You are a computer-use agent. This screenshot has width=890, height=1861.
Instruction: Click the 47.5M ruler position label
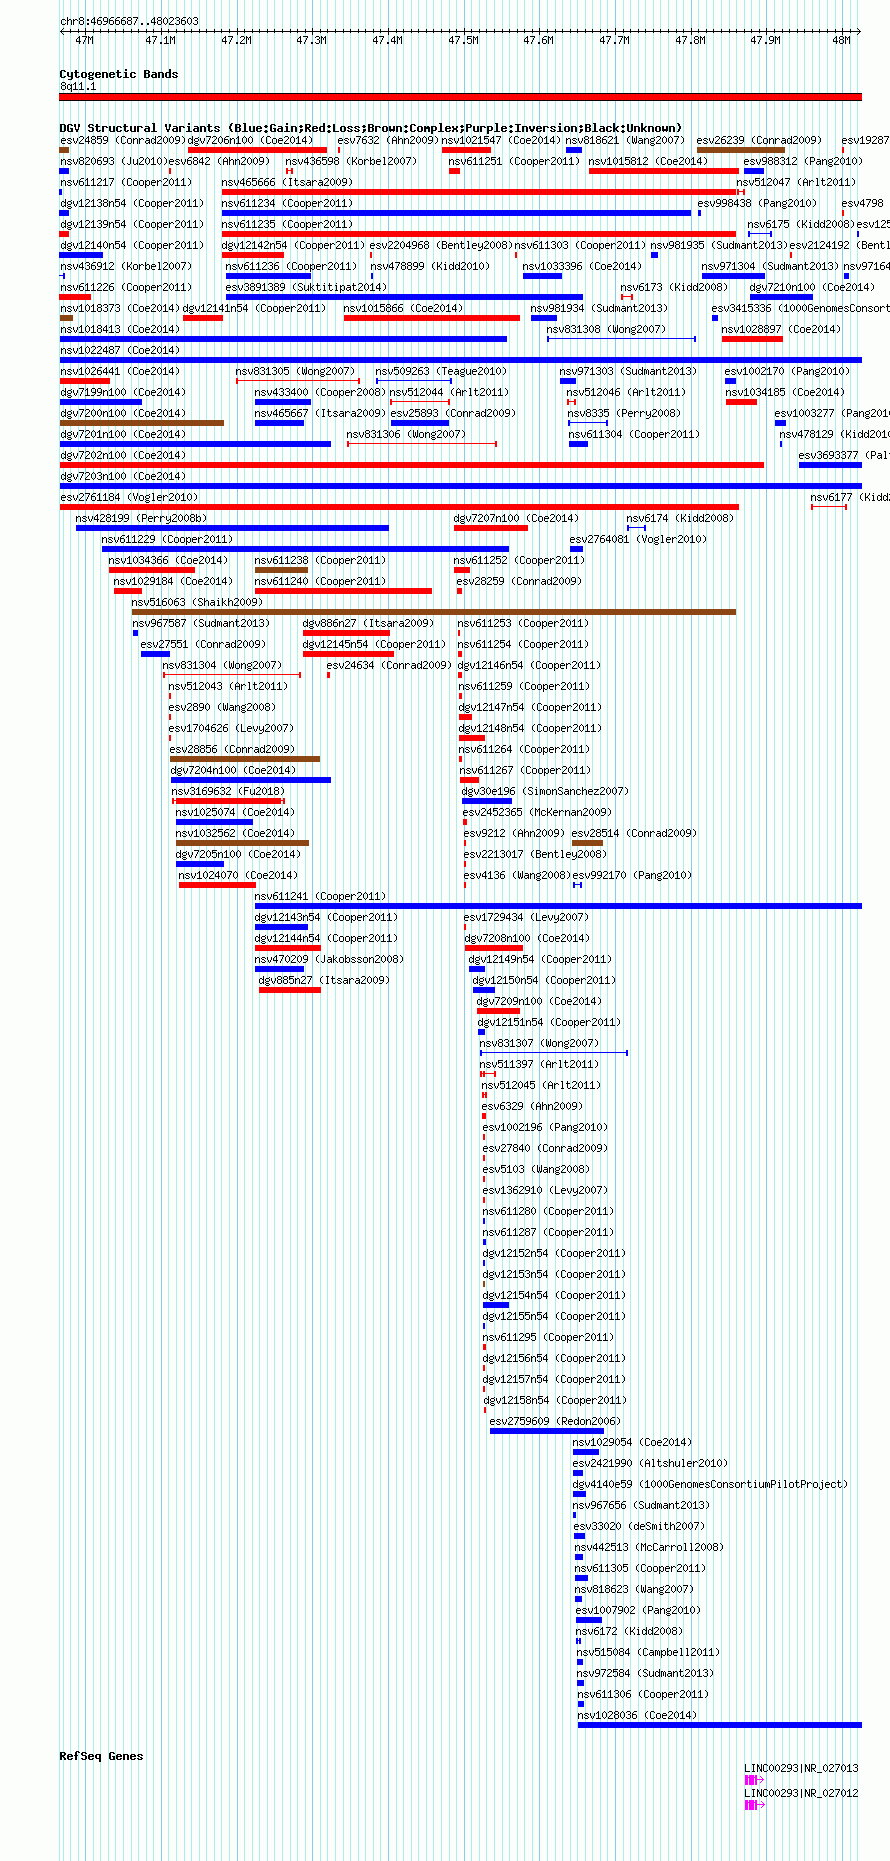[463, 40]
